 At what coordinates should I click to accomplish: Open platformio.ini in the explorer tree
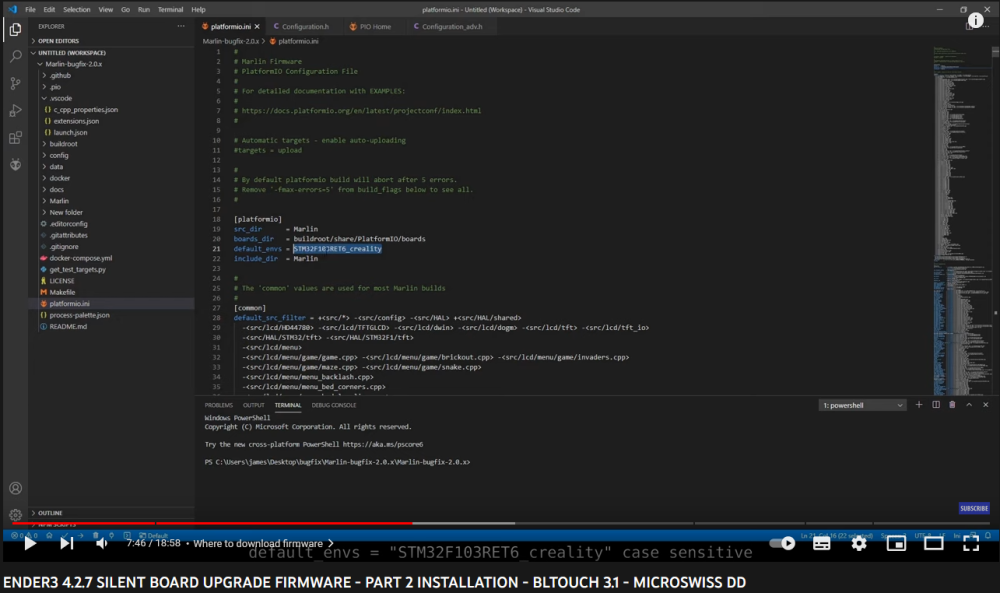click(69, 303)
